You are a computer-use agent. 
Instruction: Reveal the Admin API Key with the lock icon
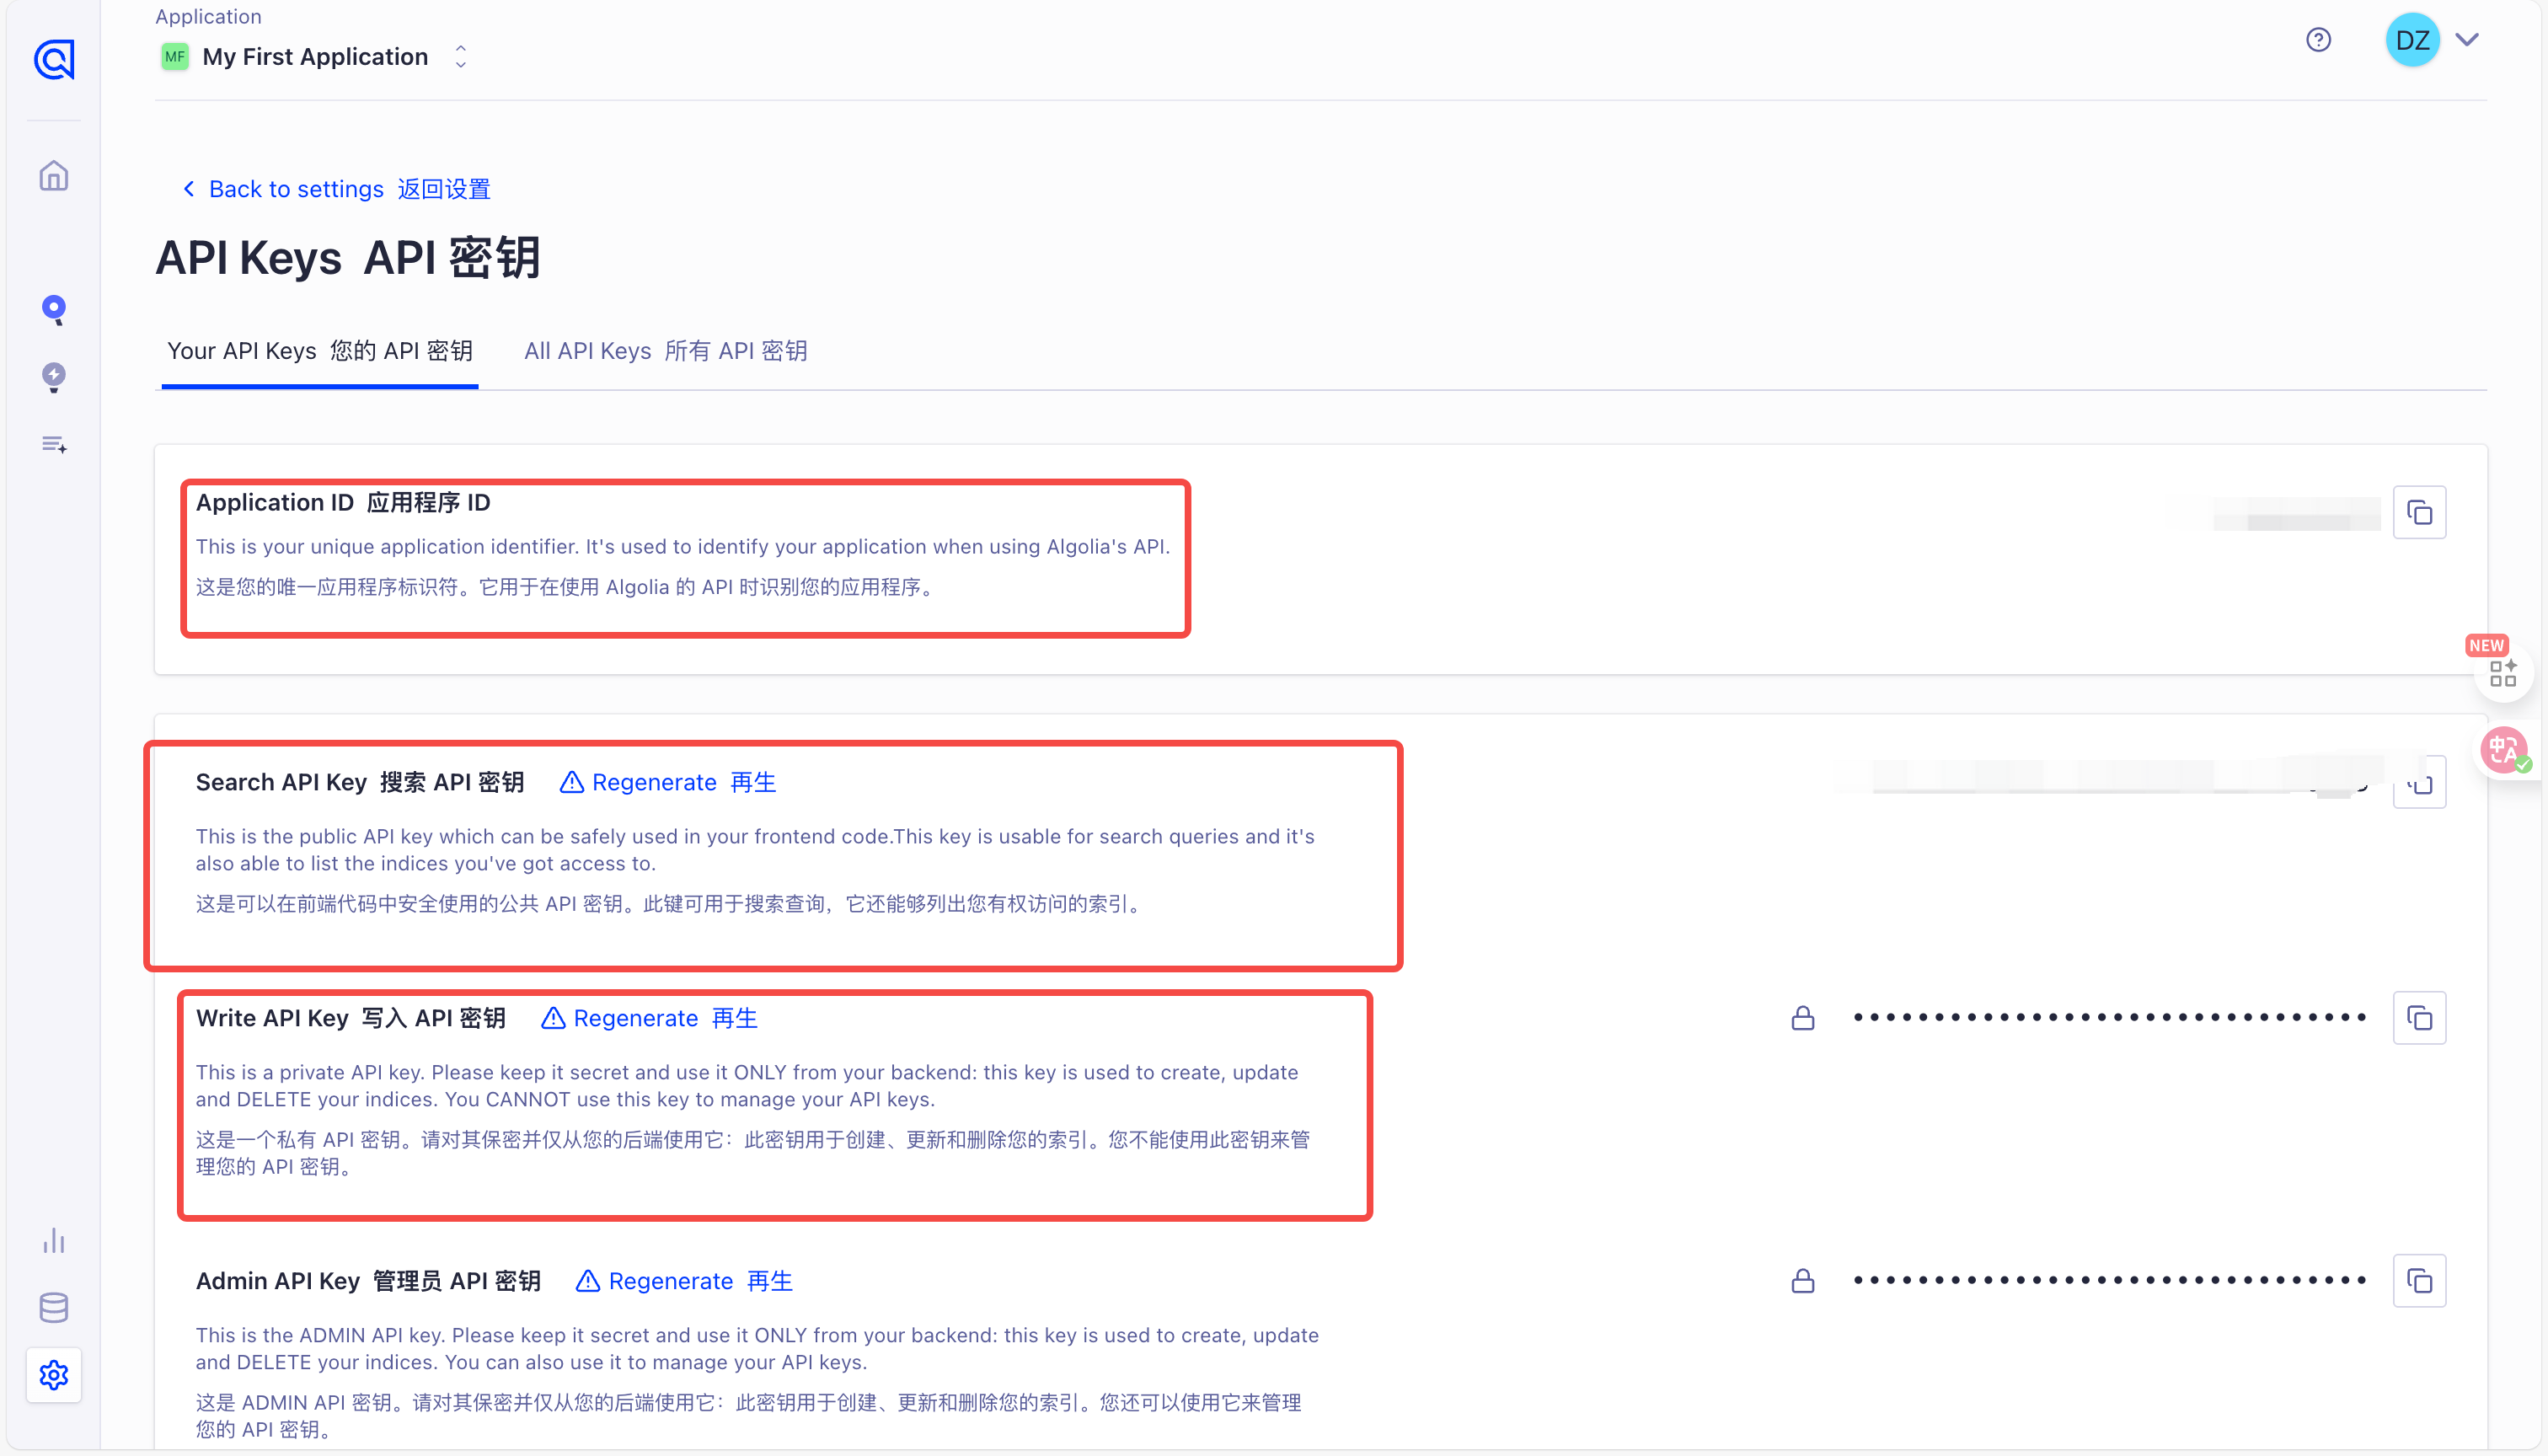coord(1802,1281)
